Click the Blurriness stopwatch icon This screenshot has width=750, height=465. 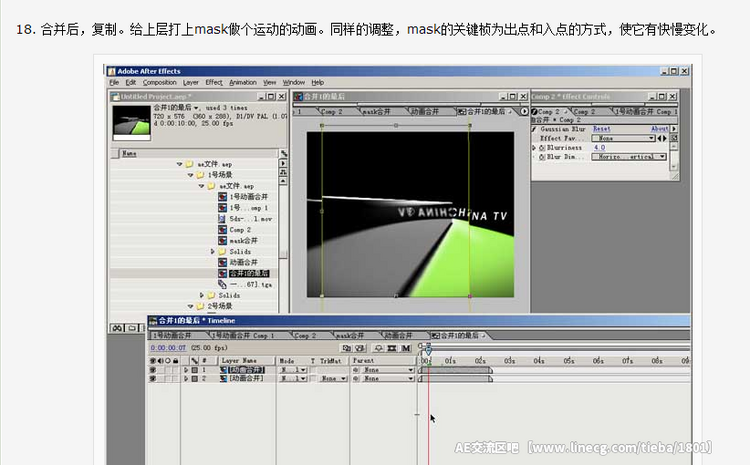[542, 148]
